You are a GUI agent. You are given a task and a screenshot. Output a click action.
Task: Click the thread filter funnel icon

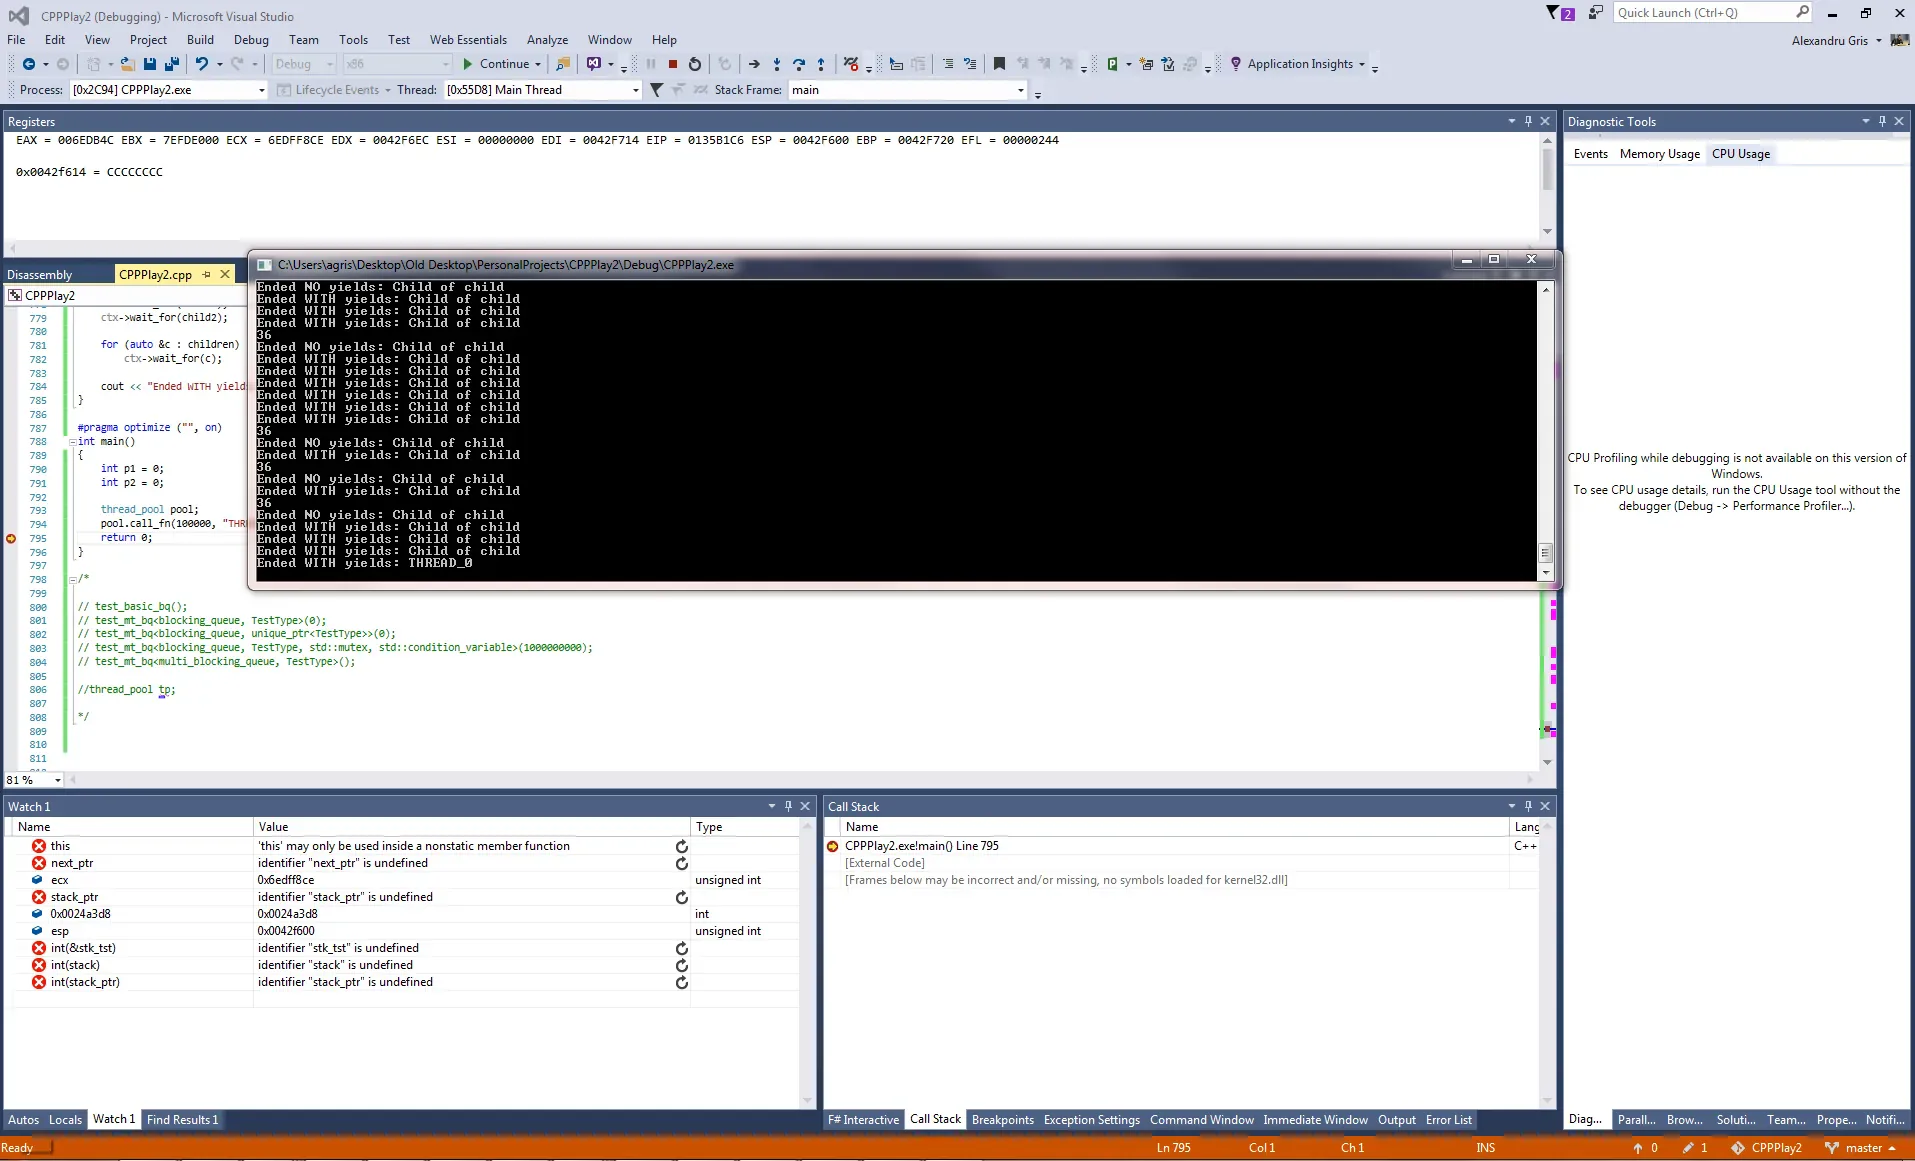[x=656, y=90]
